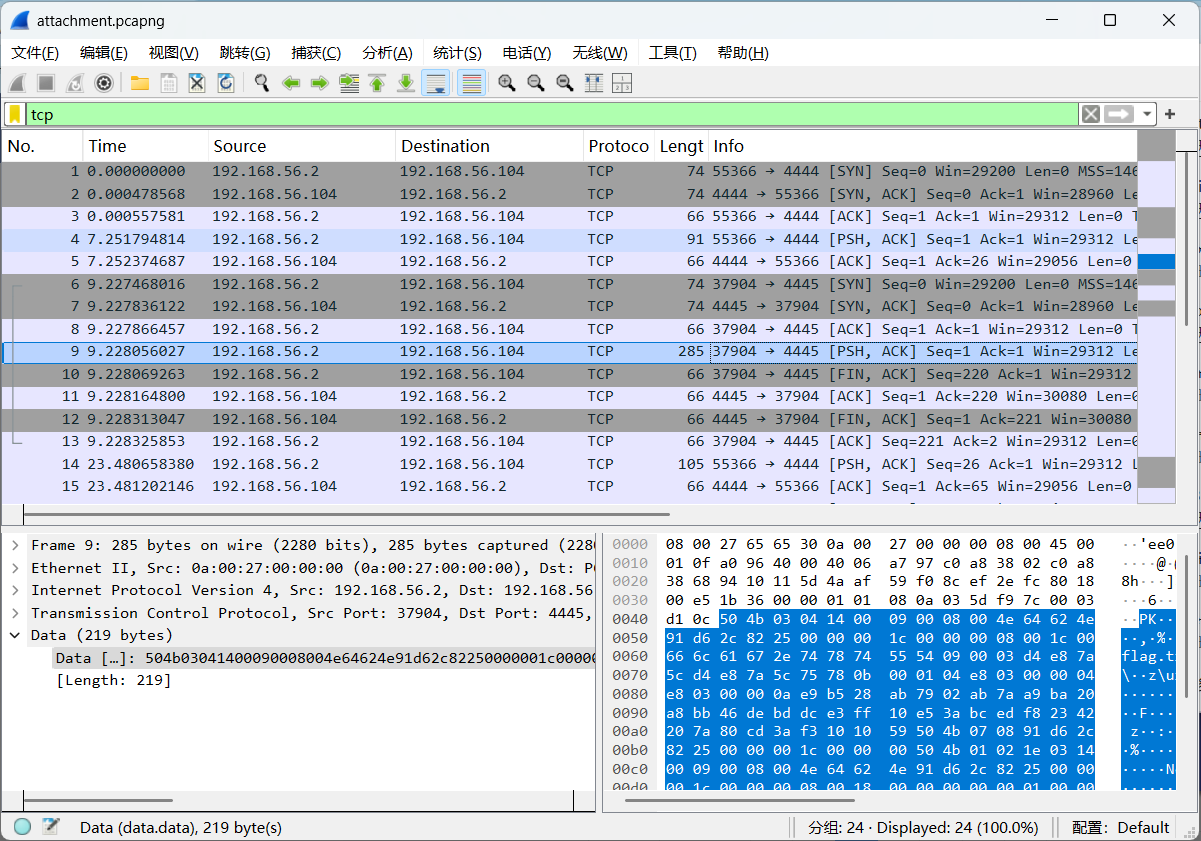
Task: Click the reset layout panes icon
Action: click(x=622, y=83)
